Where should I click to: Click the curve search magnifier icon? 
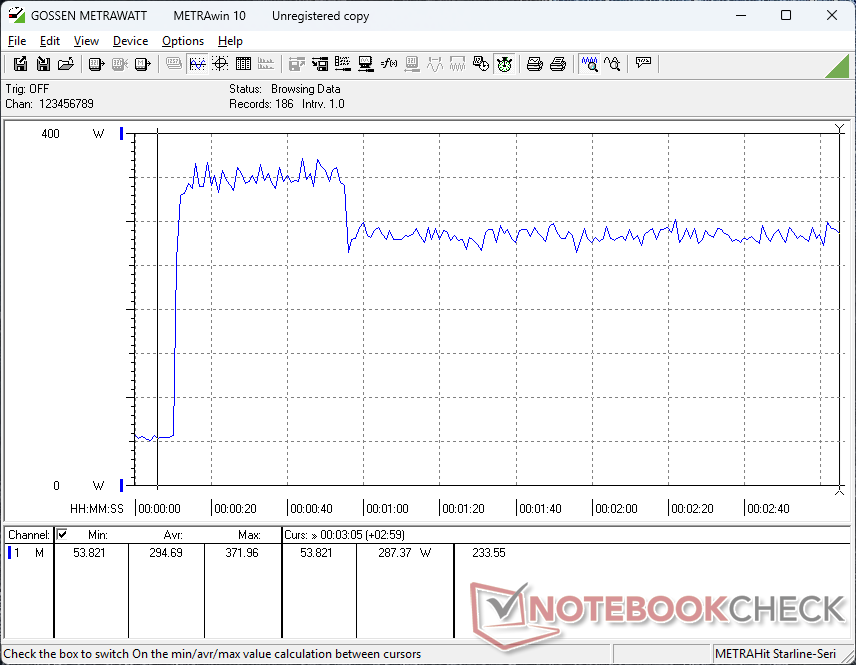click(613, 64)
